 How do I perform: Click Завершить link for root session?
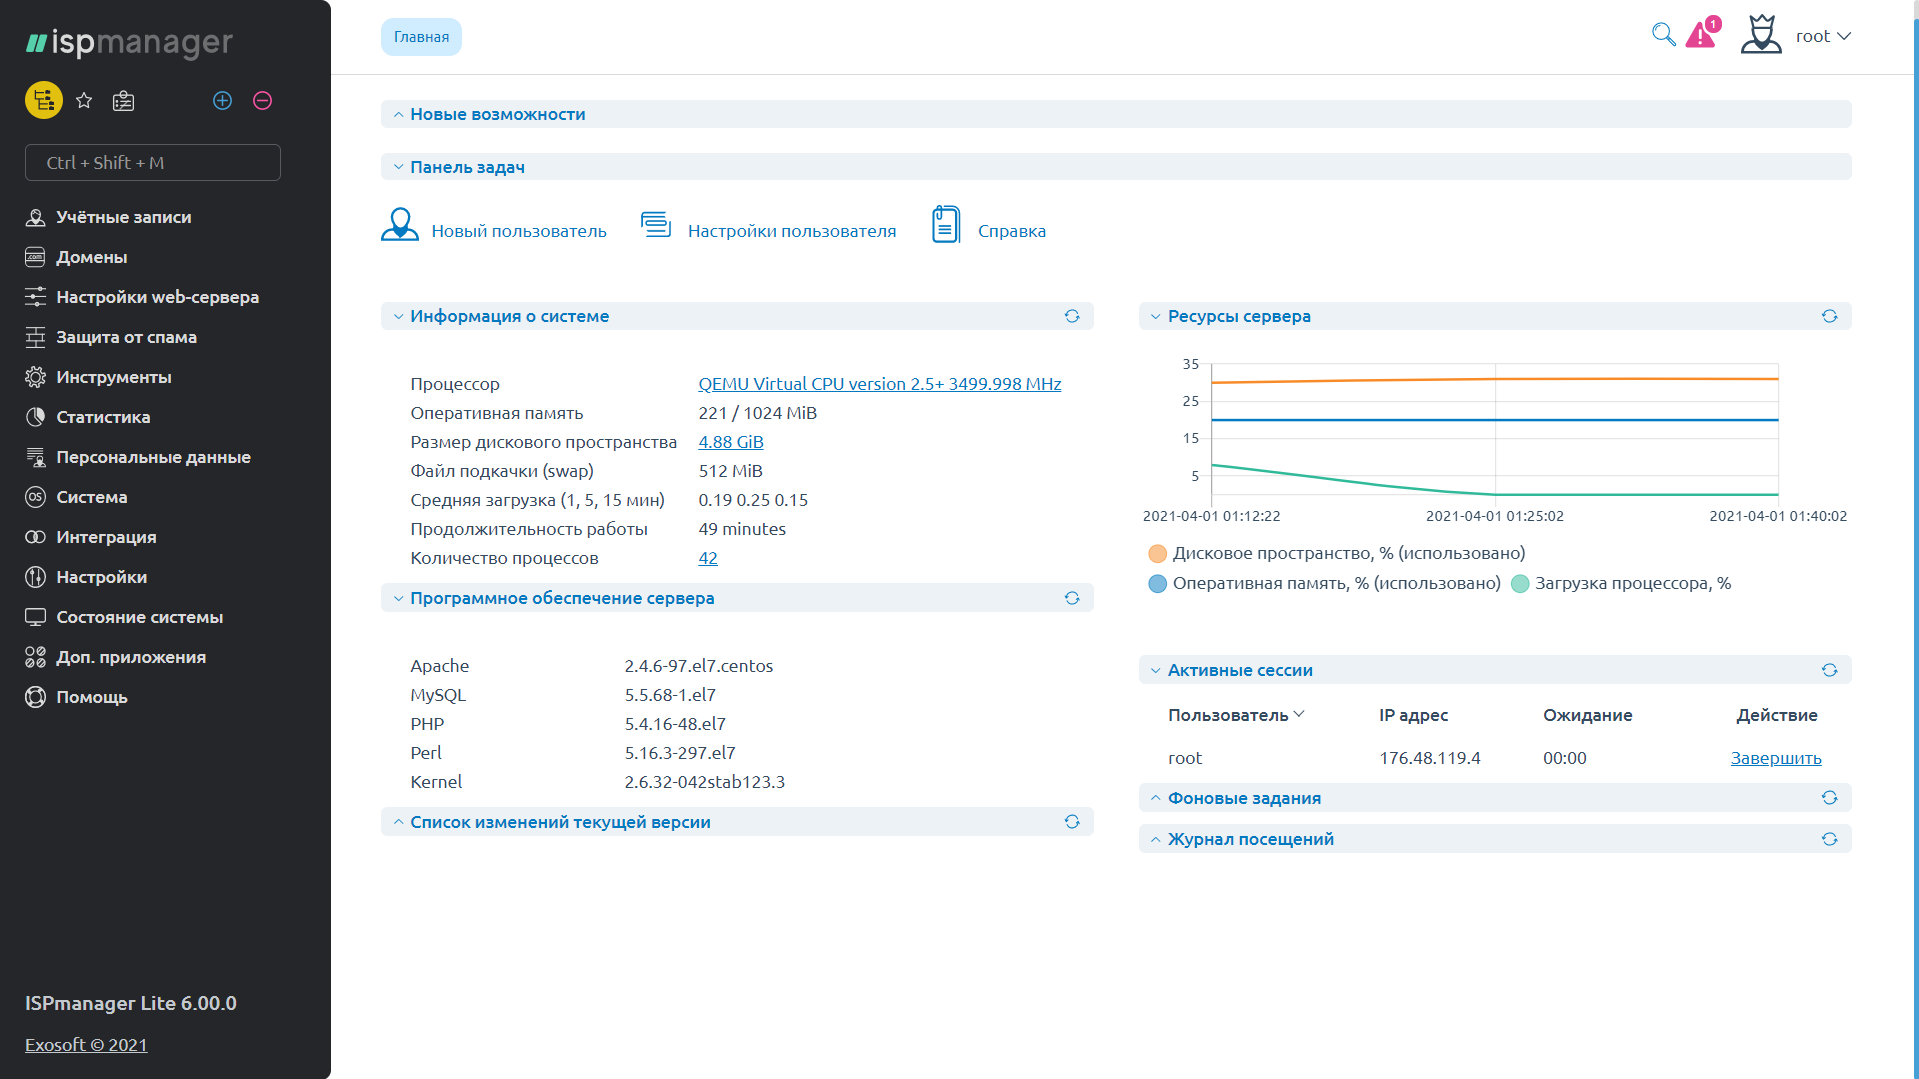[1775, 758]
